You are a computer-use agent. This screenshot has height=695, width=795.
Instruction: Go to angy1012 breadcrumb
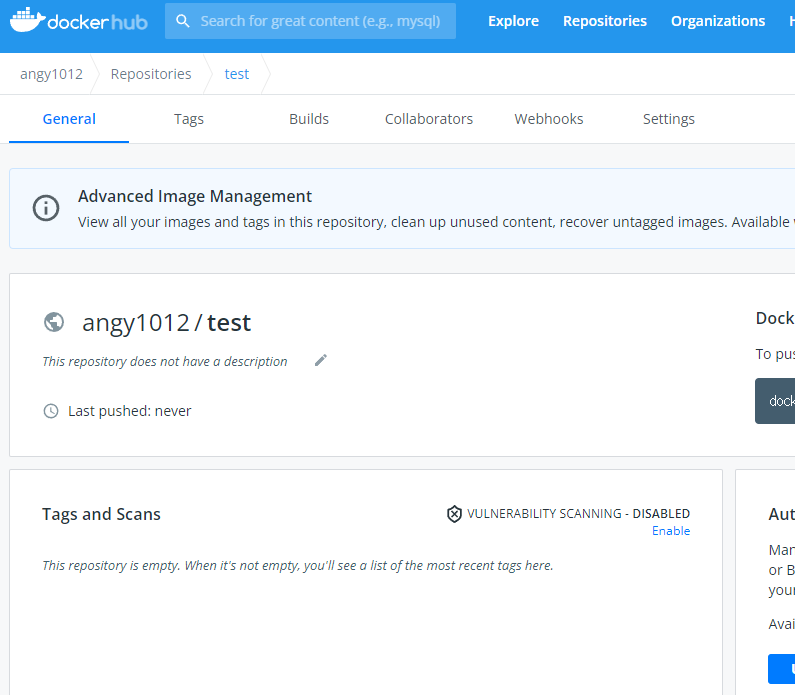click(x=51, y=74)
